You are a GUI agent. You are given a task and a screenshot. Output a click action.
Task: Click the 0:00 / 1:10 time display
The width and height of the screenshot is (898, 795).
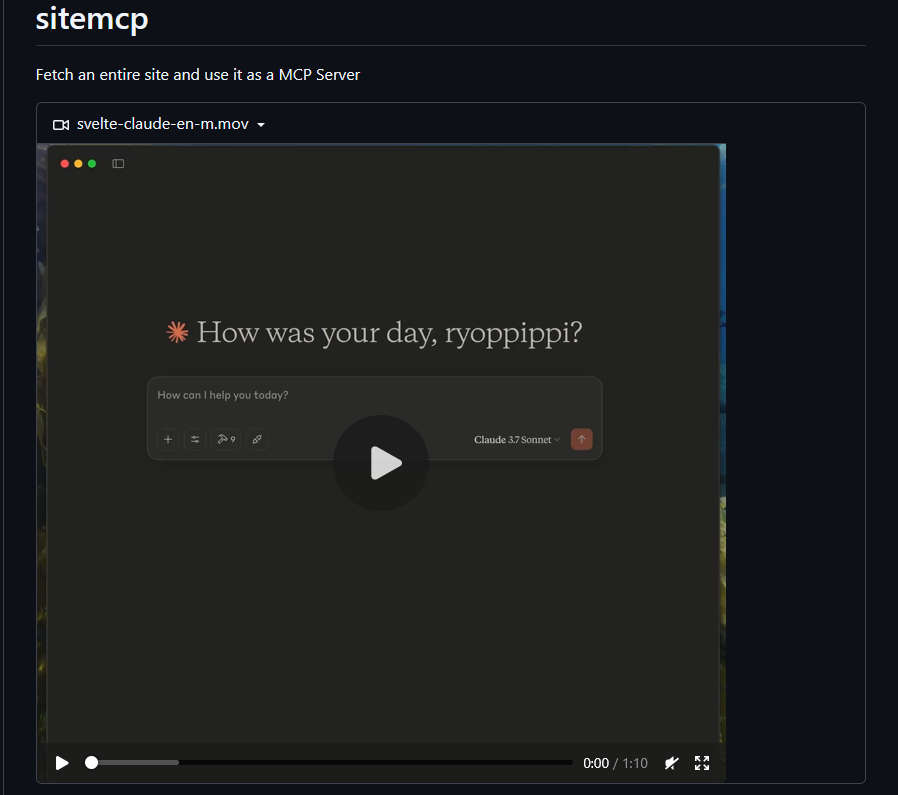(615, 763)
